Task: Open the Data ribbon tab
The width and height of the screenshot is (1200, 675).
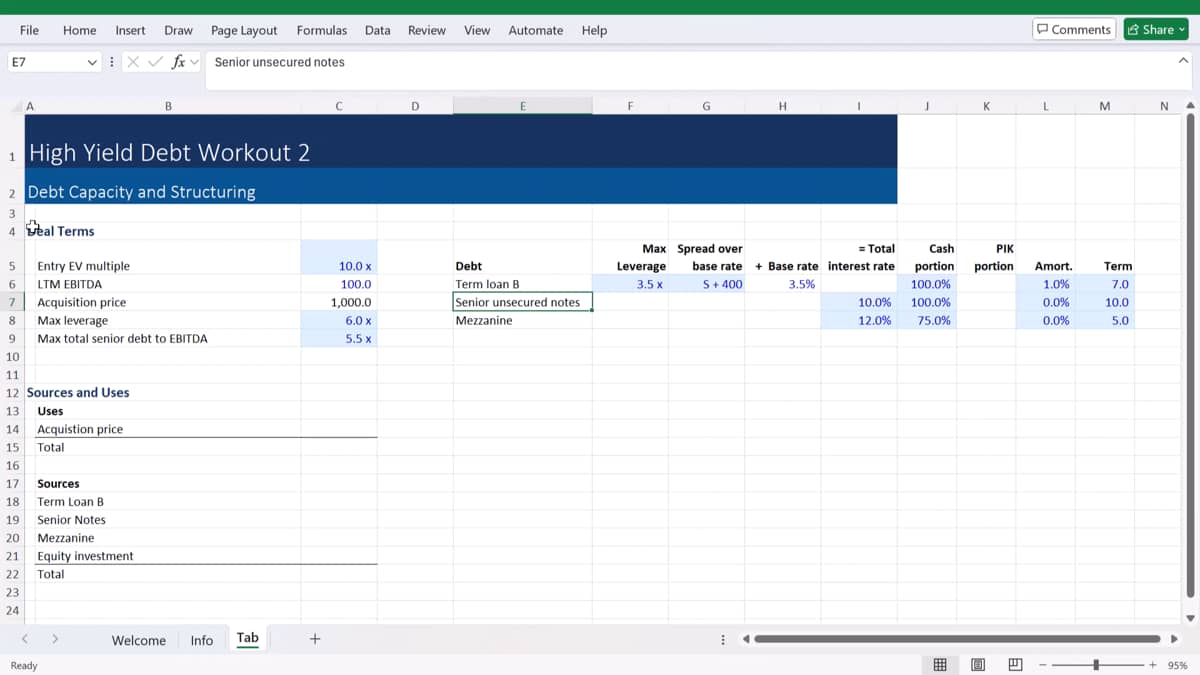Action: tap(377, 30)
